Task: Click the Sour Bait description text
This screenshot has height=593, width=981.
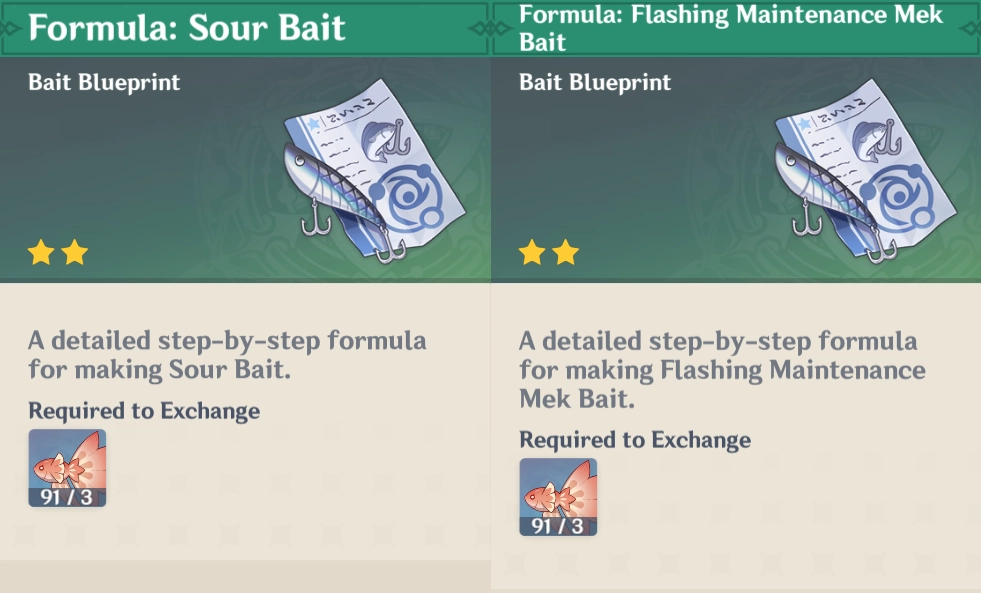Action: click(227, 355)
